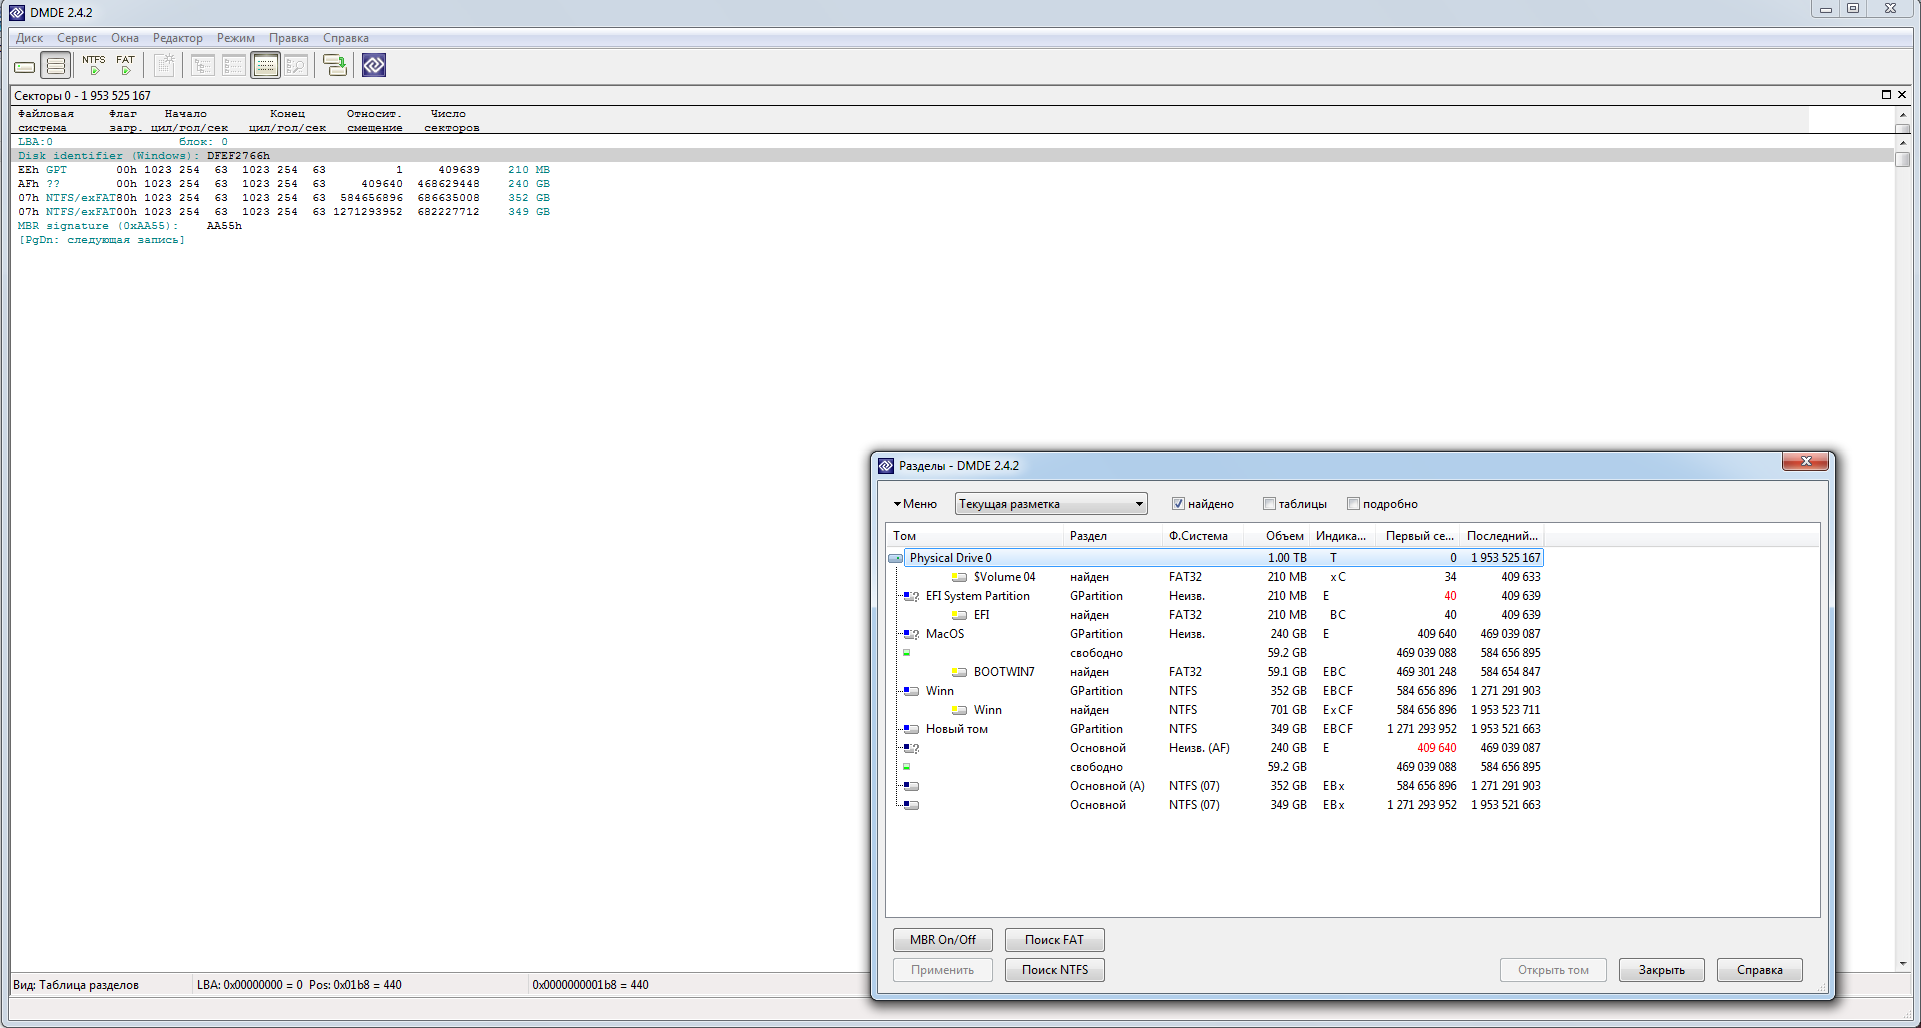Viewport: 1921px width, 1028px height.
Task: Select the BOOTWIN7 volume row
Action: point(1004,672)
